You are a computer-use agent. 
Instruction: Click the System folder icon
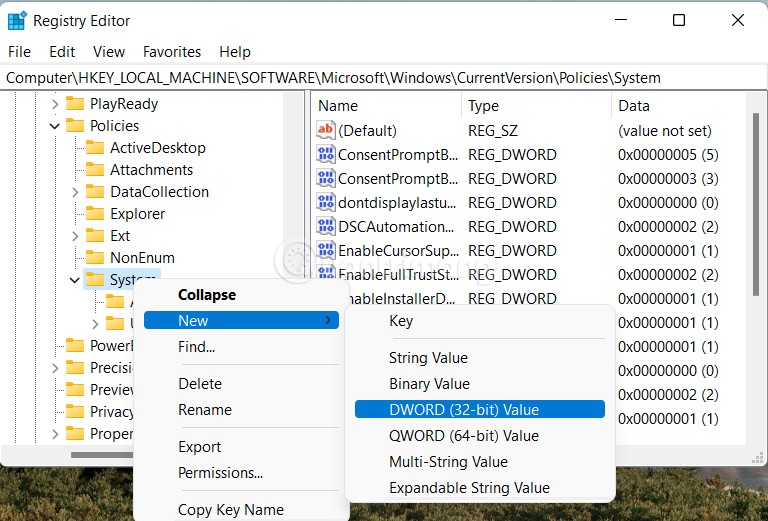click(x=95, y=280)
